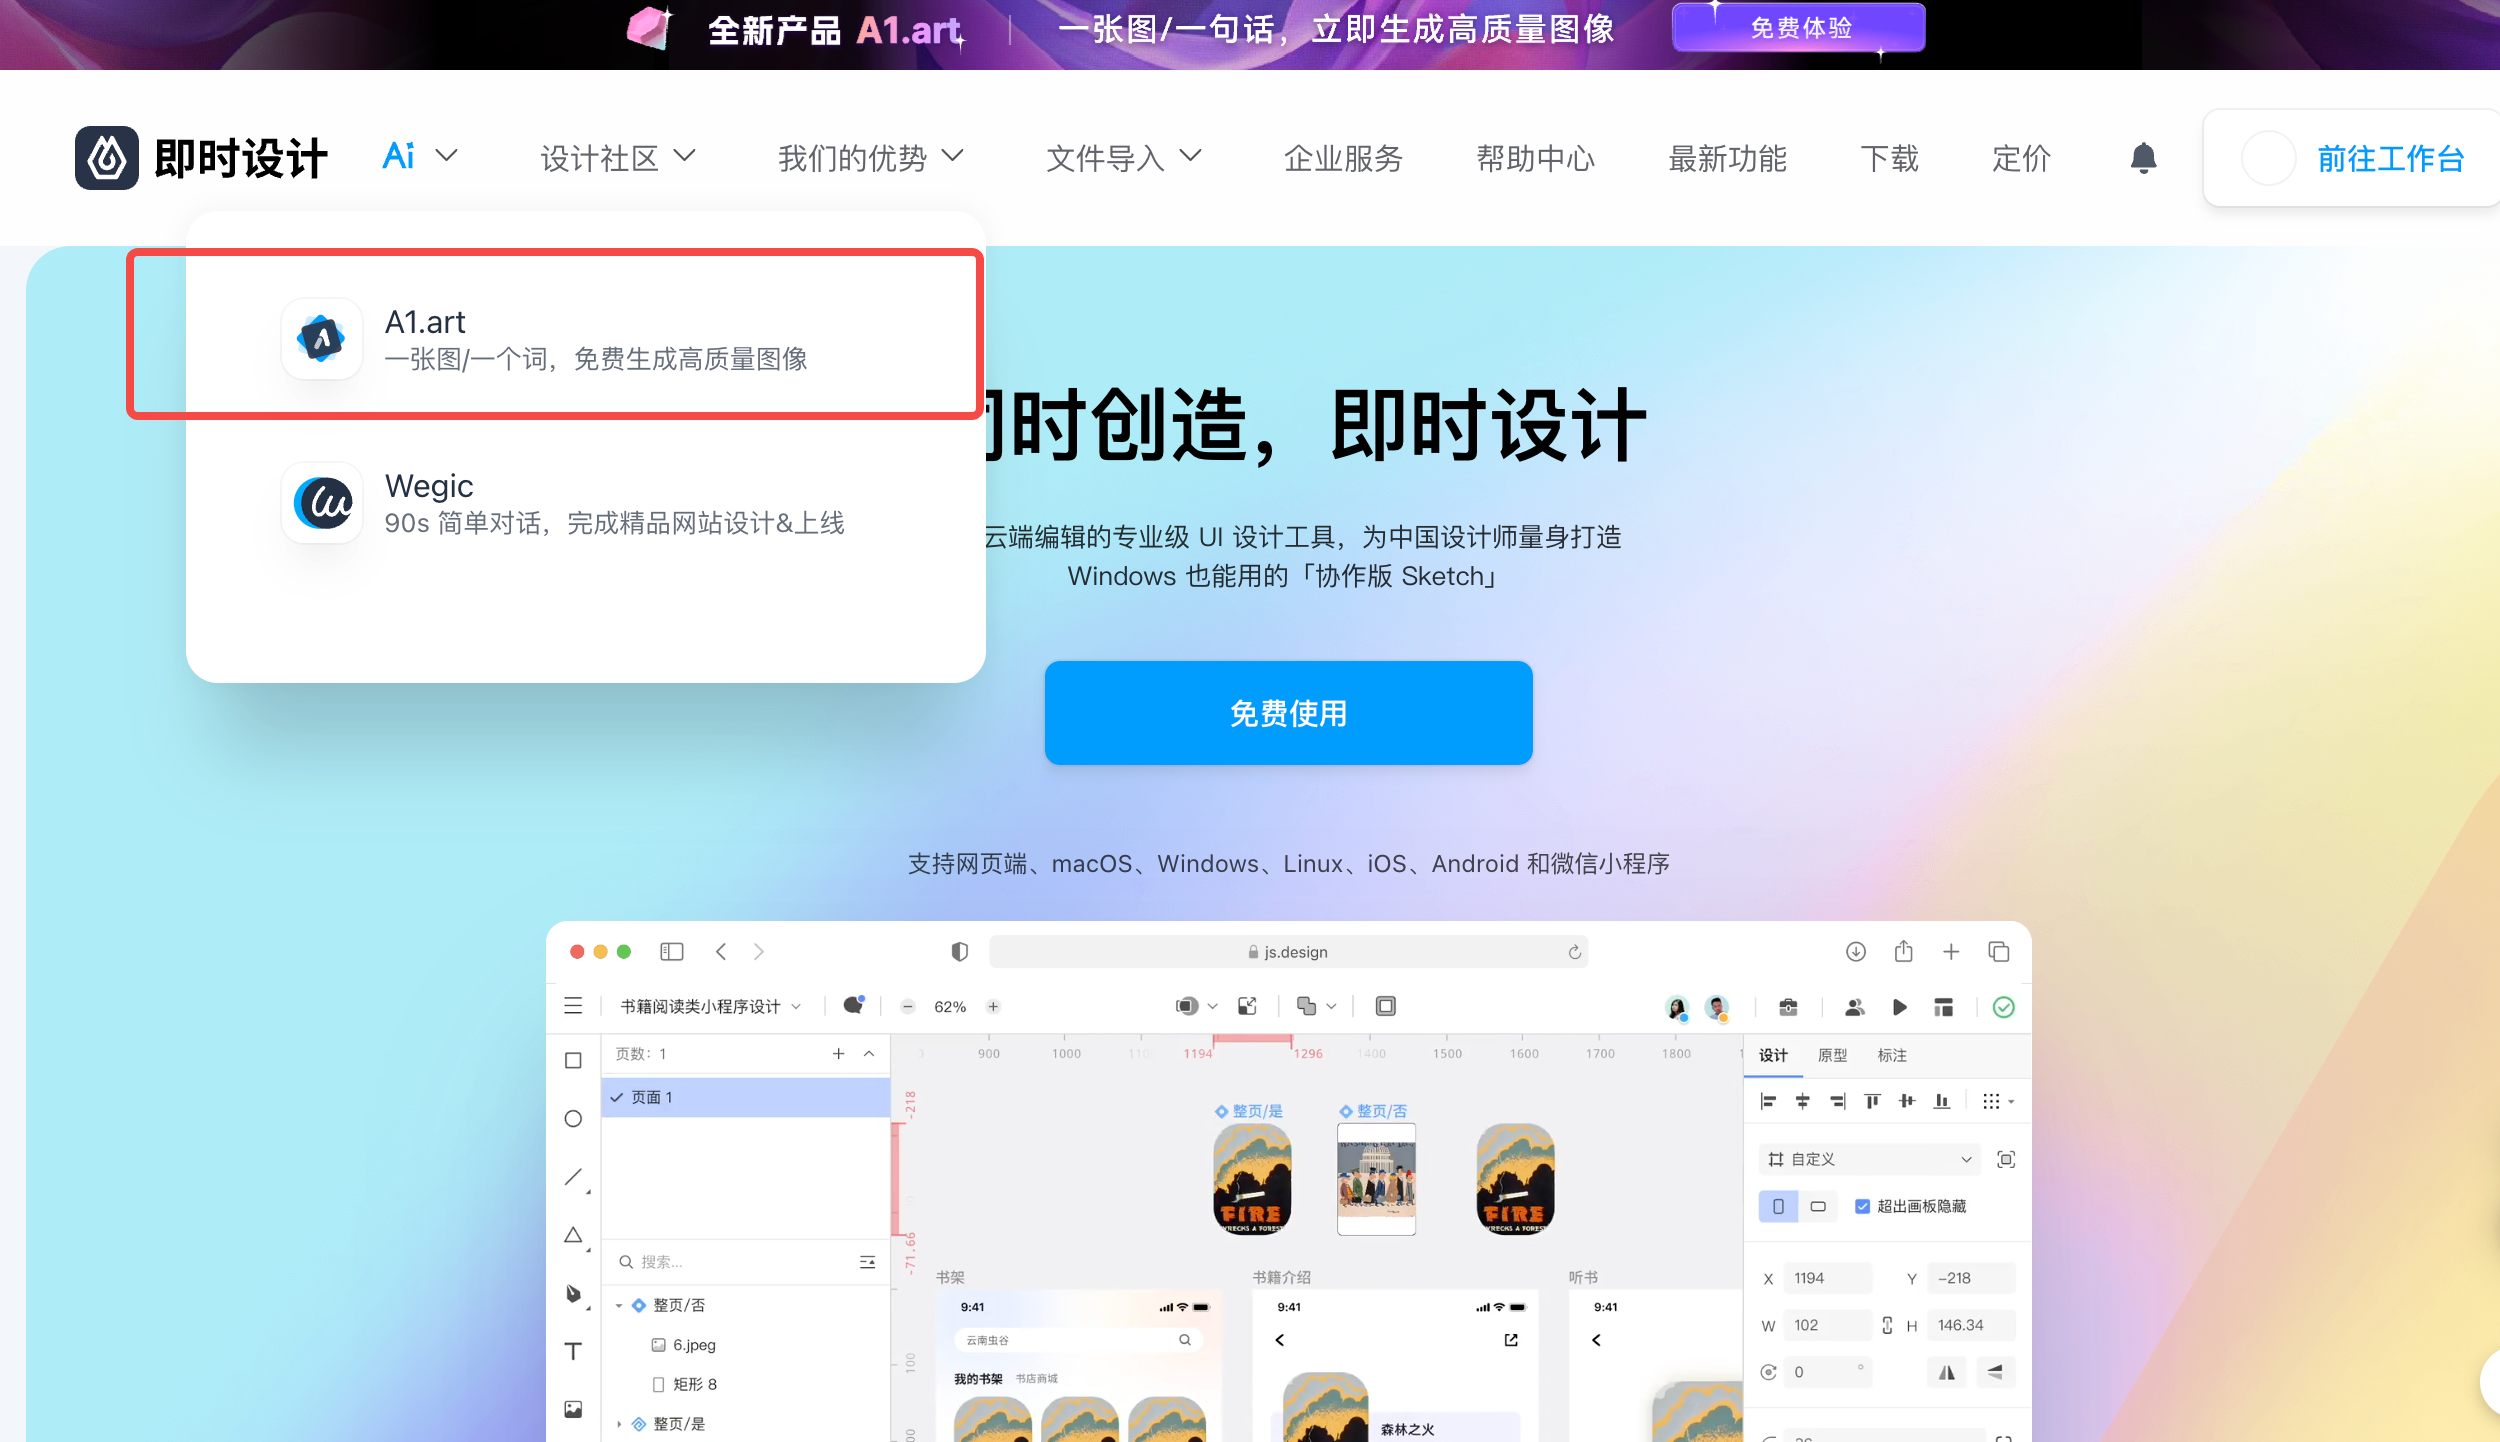Select the Pen tool in the left toolbar
The image size is (2500, 1442).
(573, 1293)
